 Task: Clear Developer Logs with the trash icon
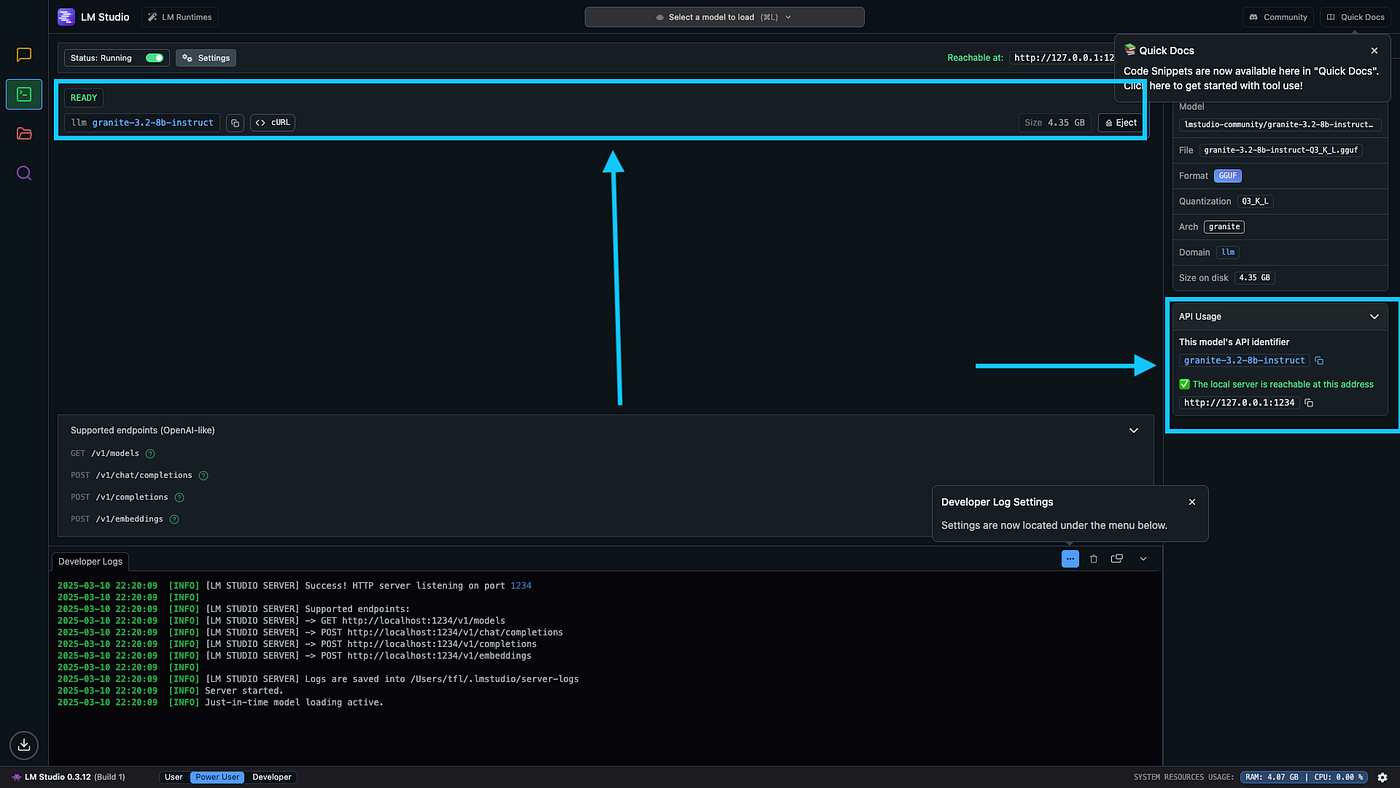click(x=1093, y=559)
